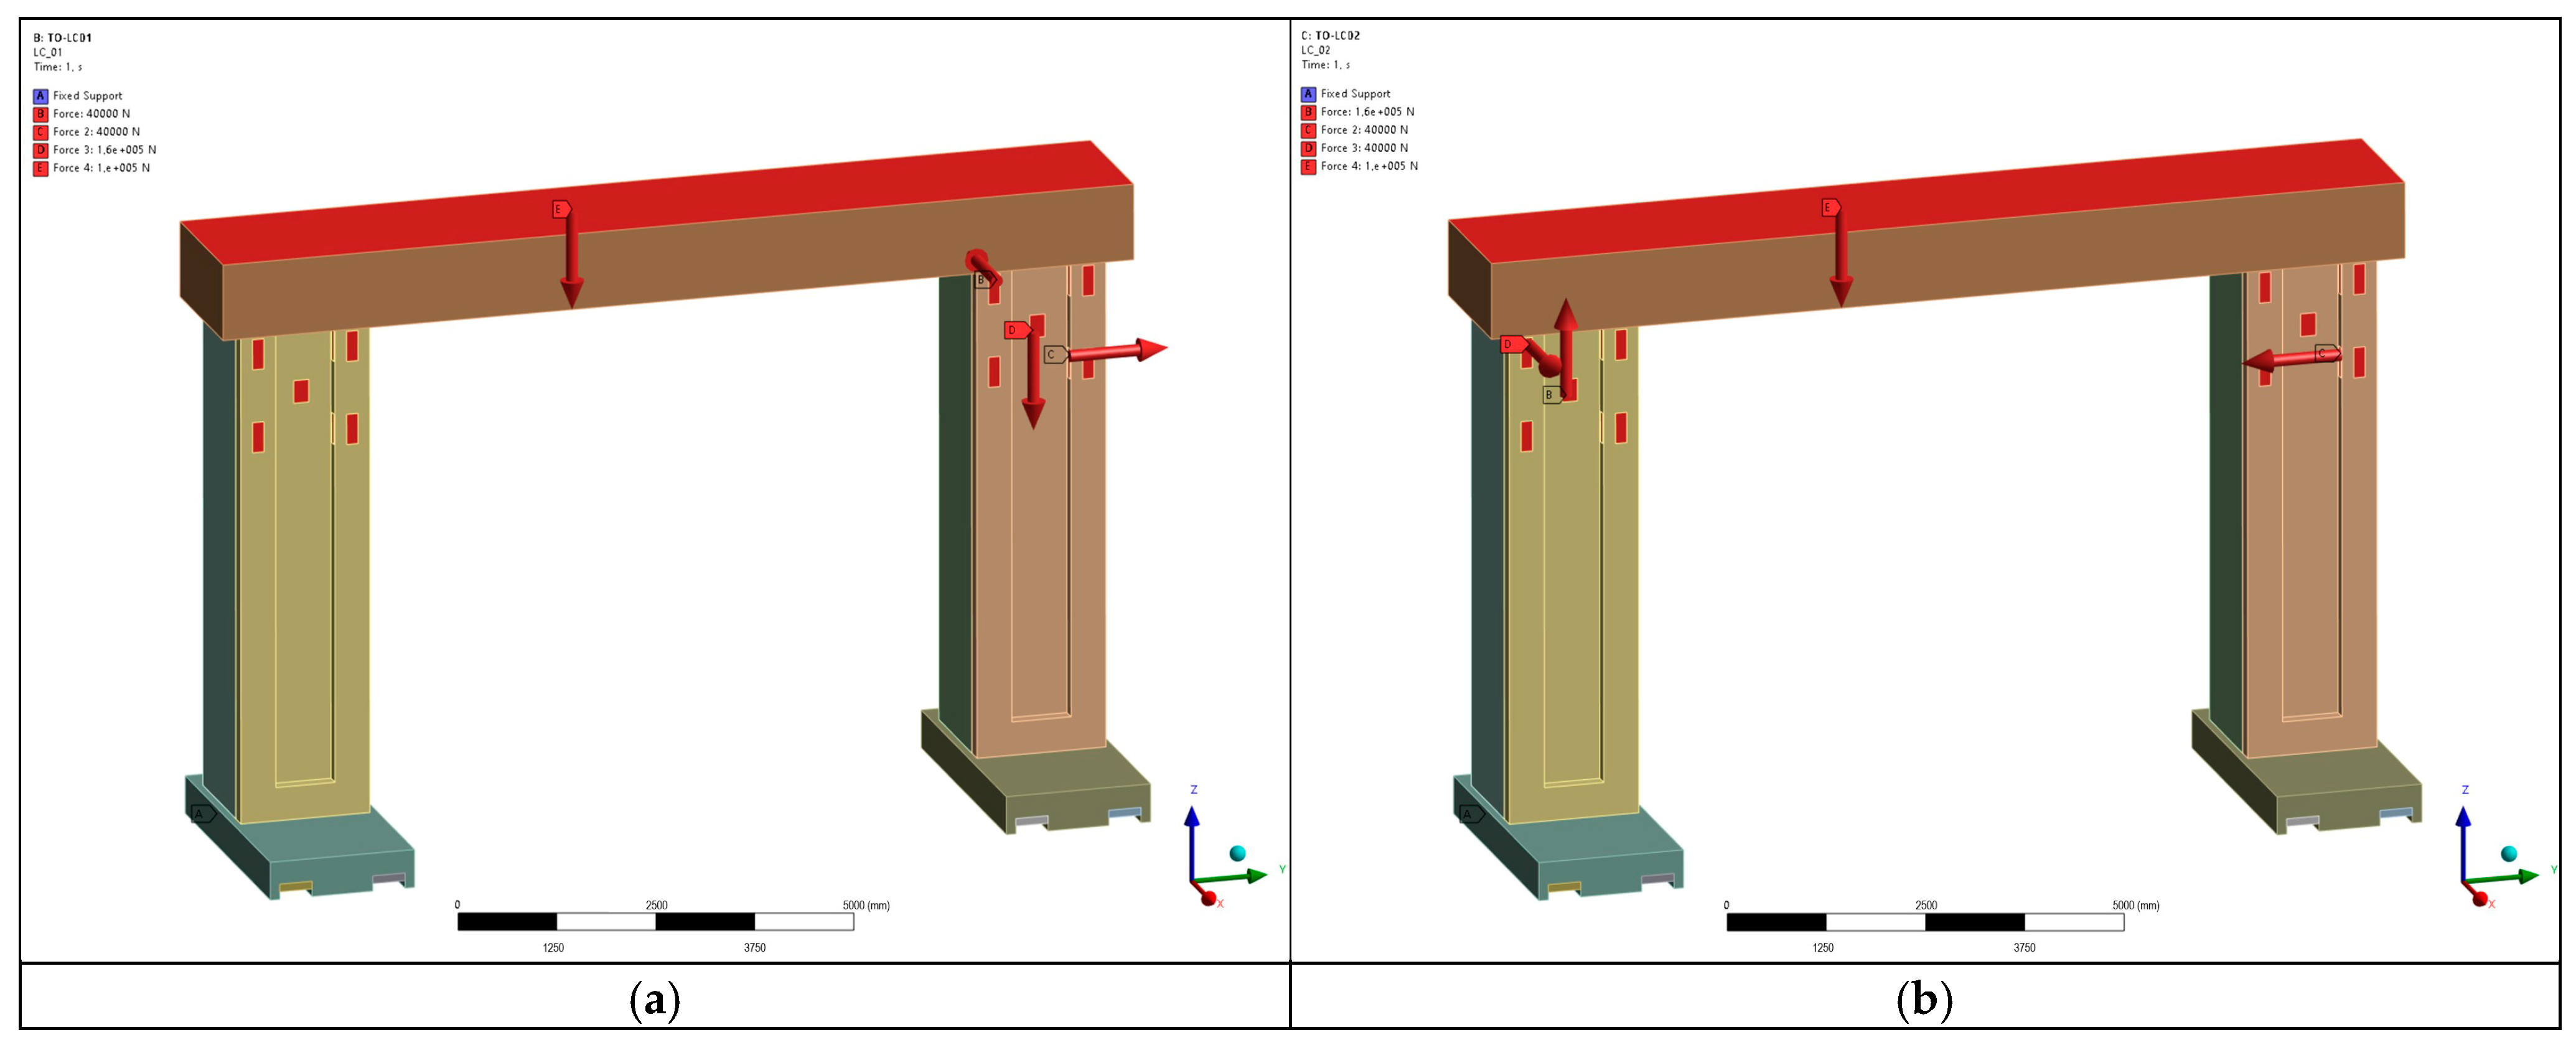Click the 'C: TO-LC02' title text

tap(1330, 36)
